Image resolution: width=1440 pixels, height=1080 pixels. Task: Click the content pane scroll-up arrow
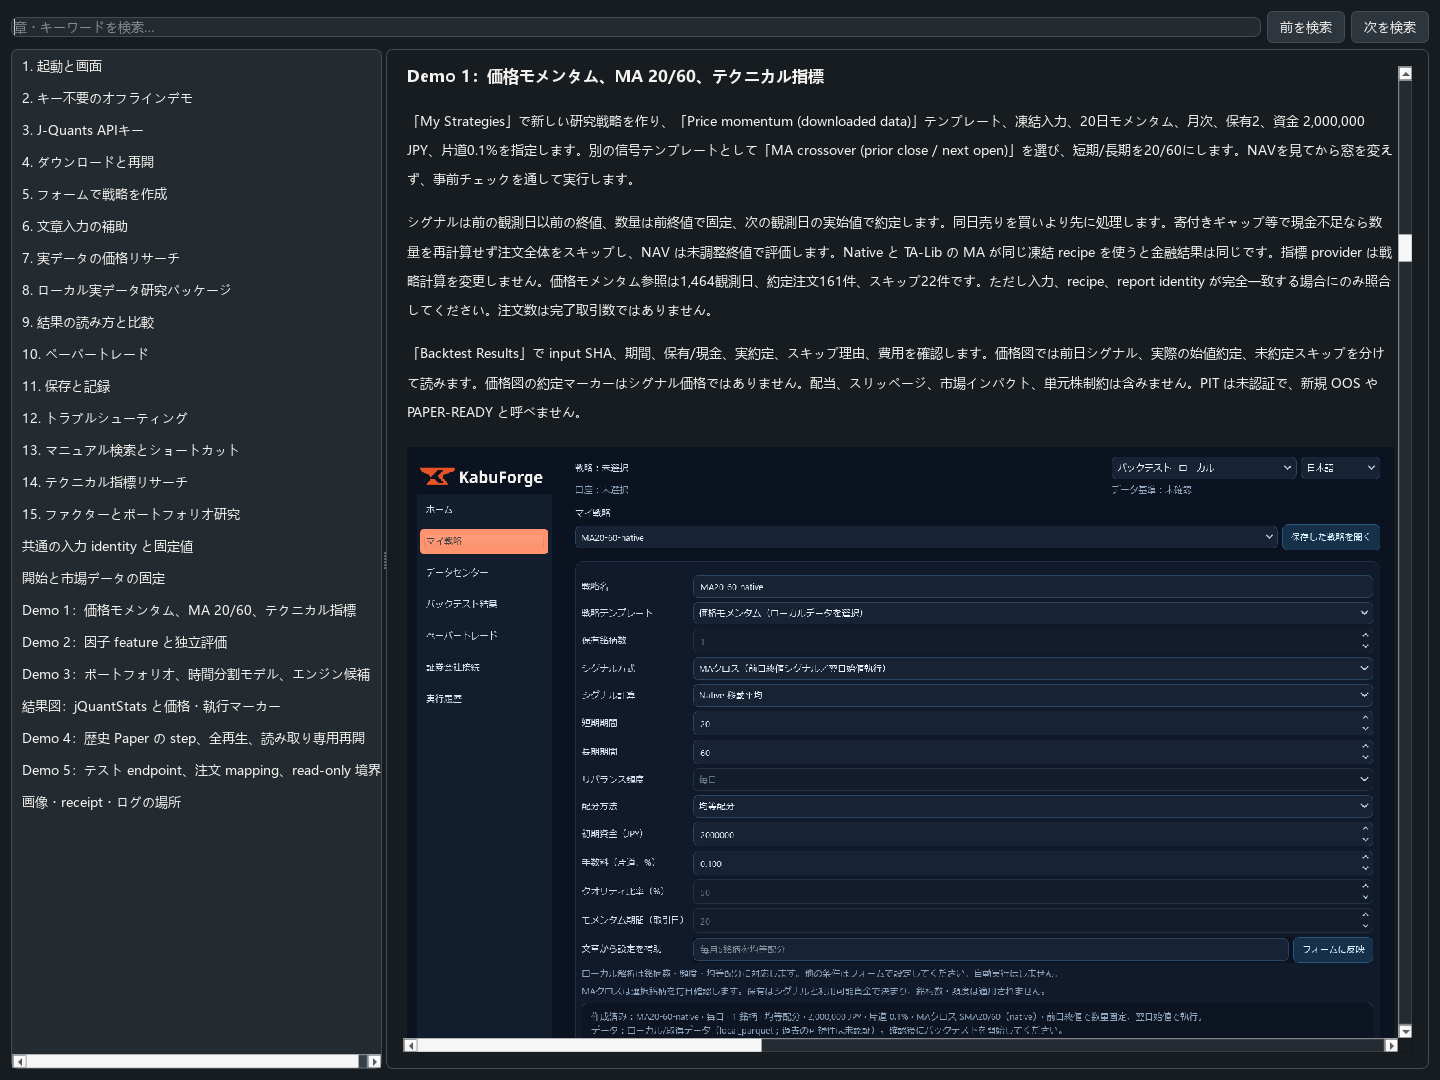1405,73
